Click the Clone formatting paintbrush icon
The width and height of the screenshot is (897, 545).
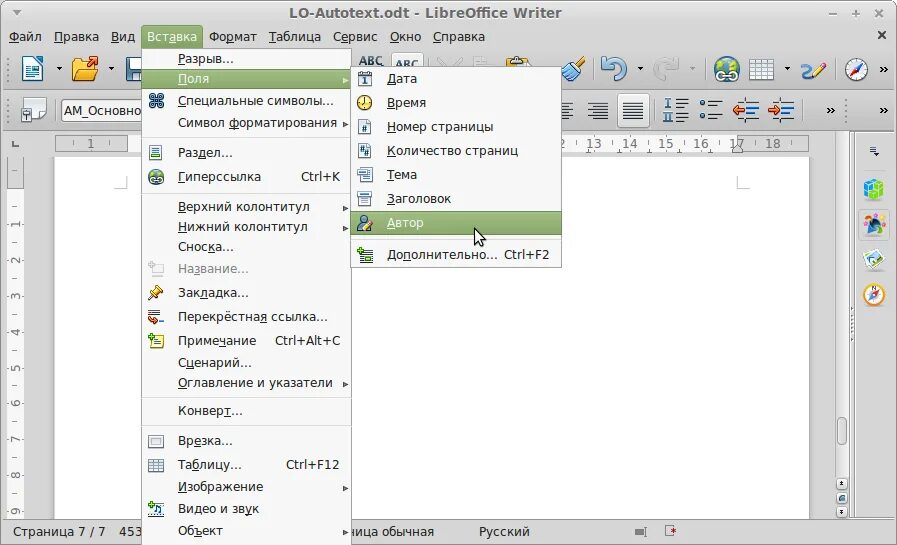point(573,69)
